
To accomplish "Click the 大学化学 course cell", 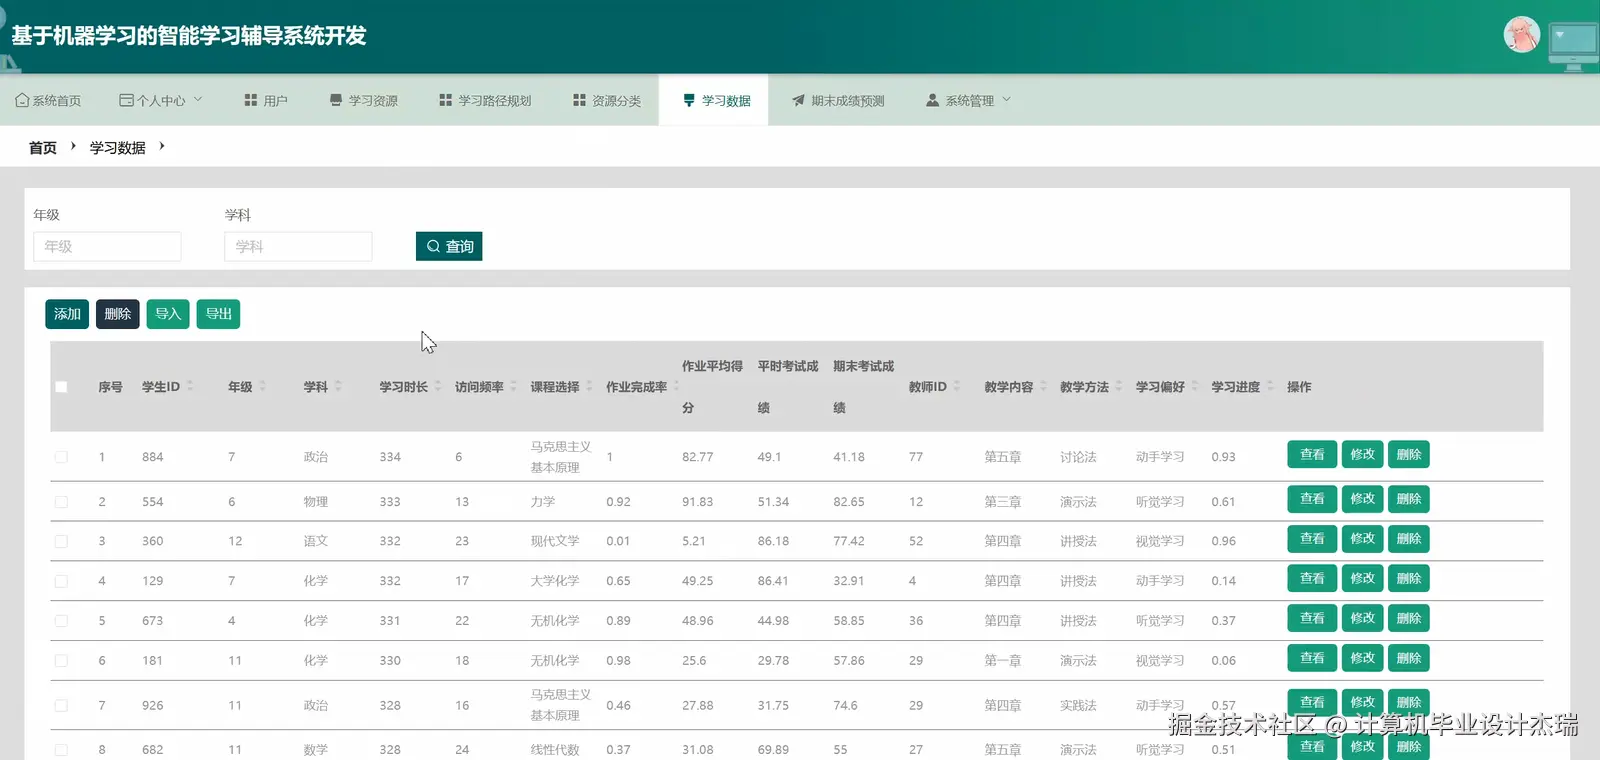I will coord(555,581).
